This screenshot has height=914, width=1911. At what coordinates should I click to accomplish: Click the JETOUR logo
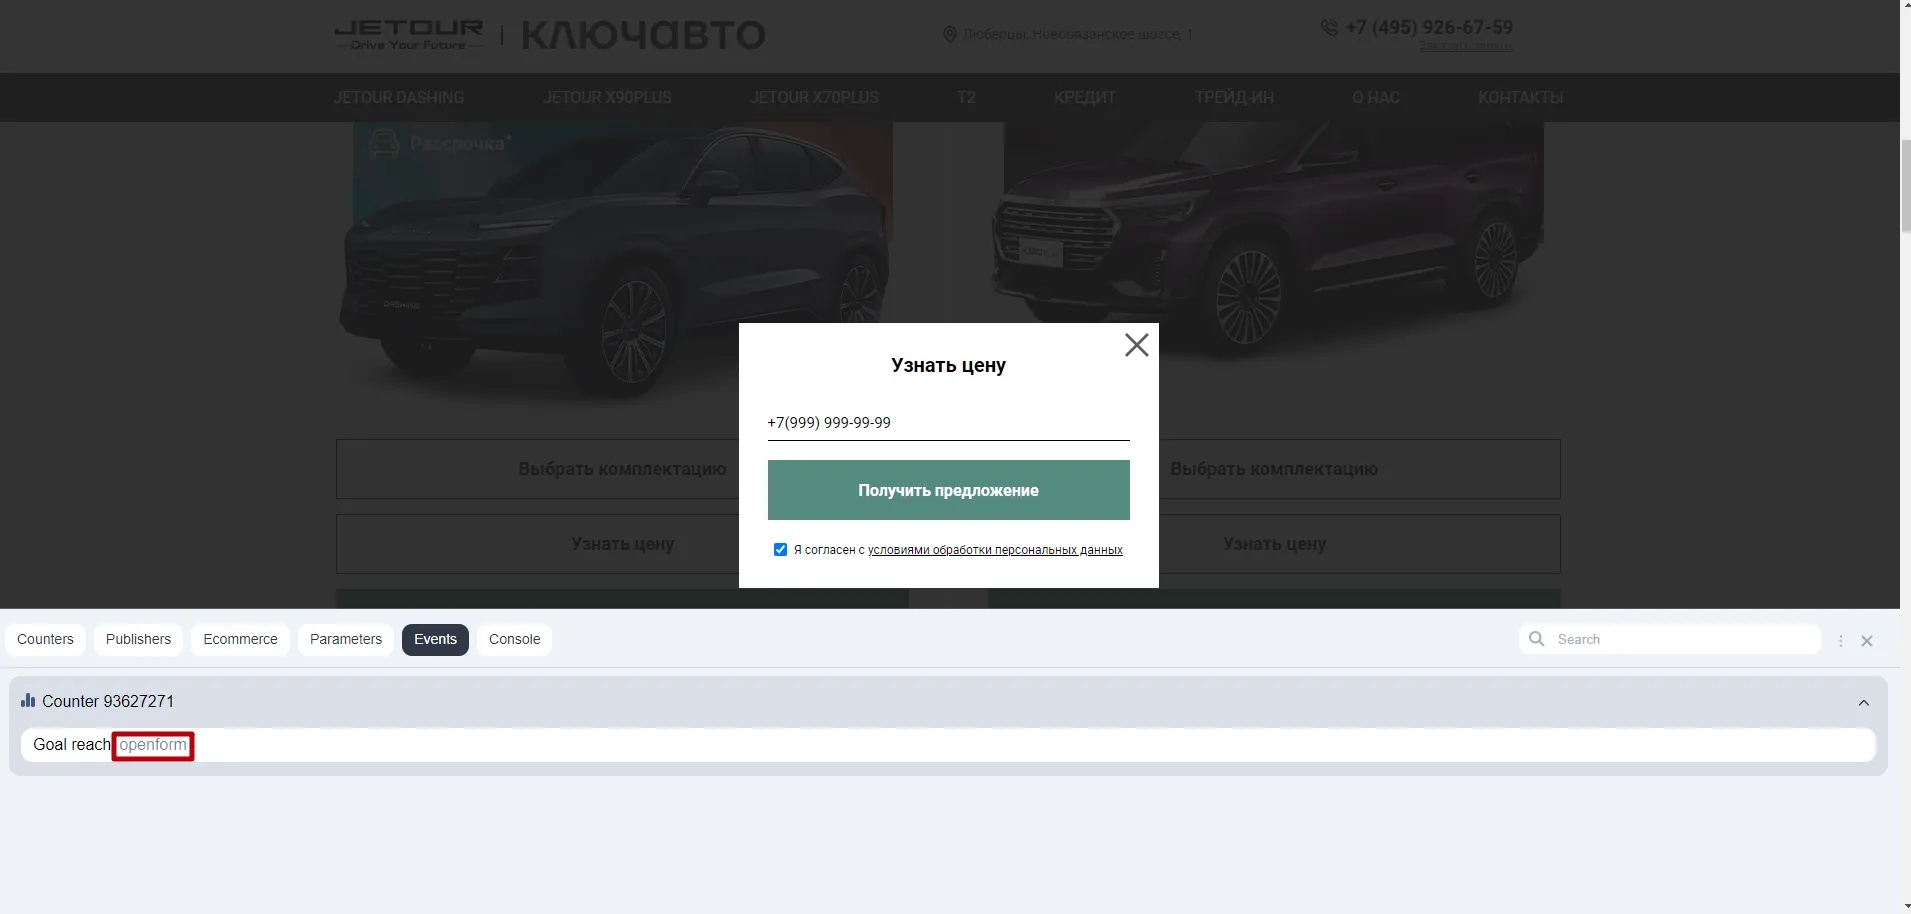coord(408,35)
